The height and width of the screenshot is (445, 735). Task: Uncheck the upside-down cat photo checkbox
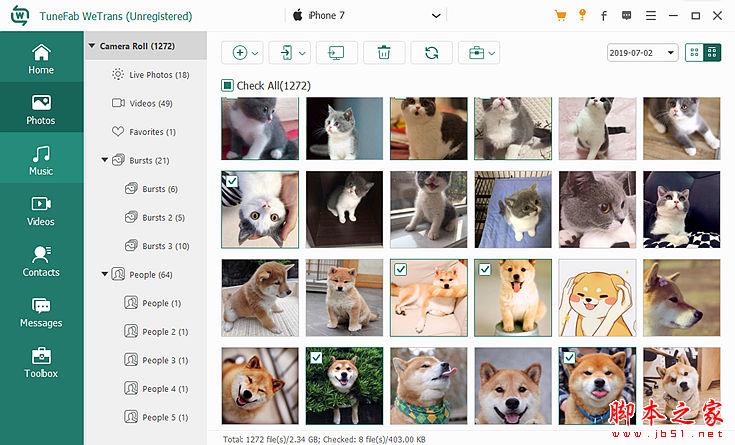coord(232,181)
